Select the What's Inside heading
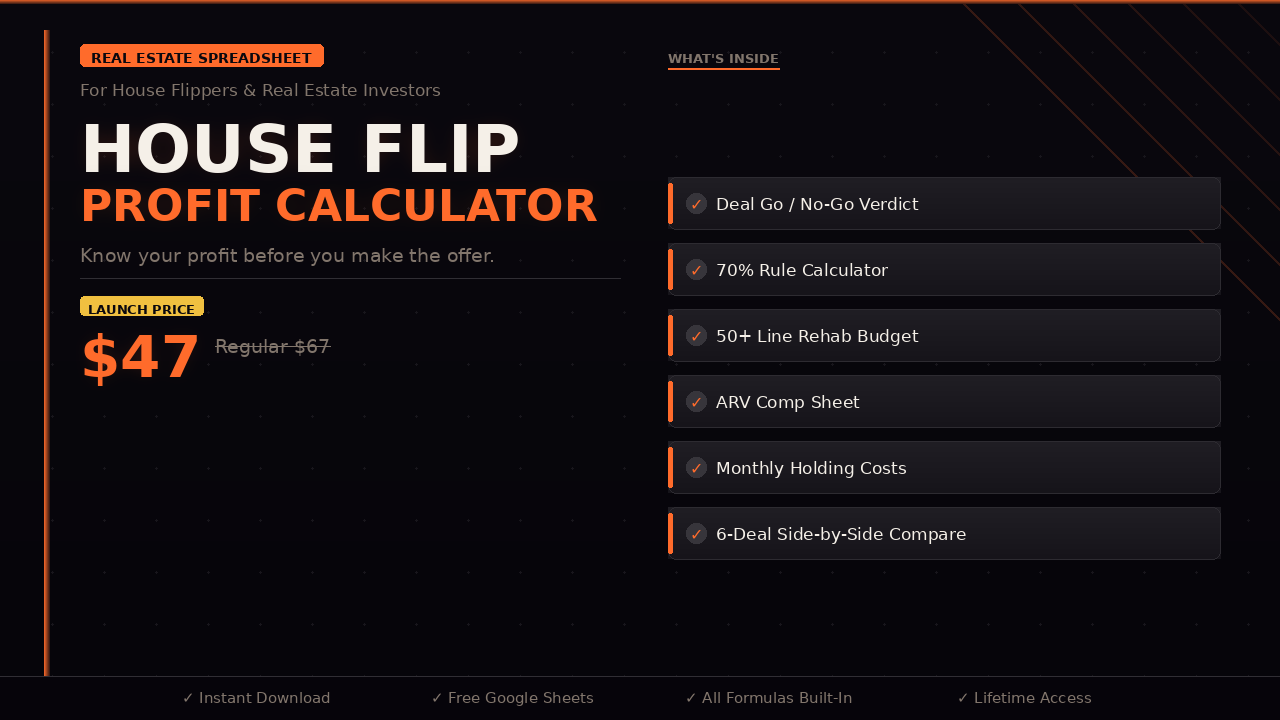The height and width of the screenshot is (720, 1280). tap(723, 59)
